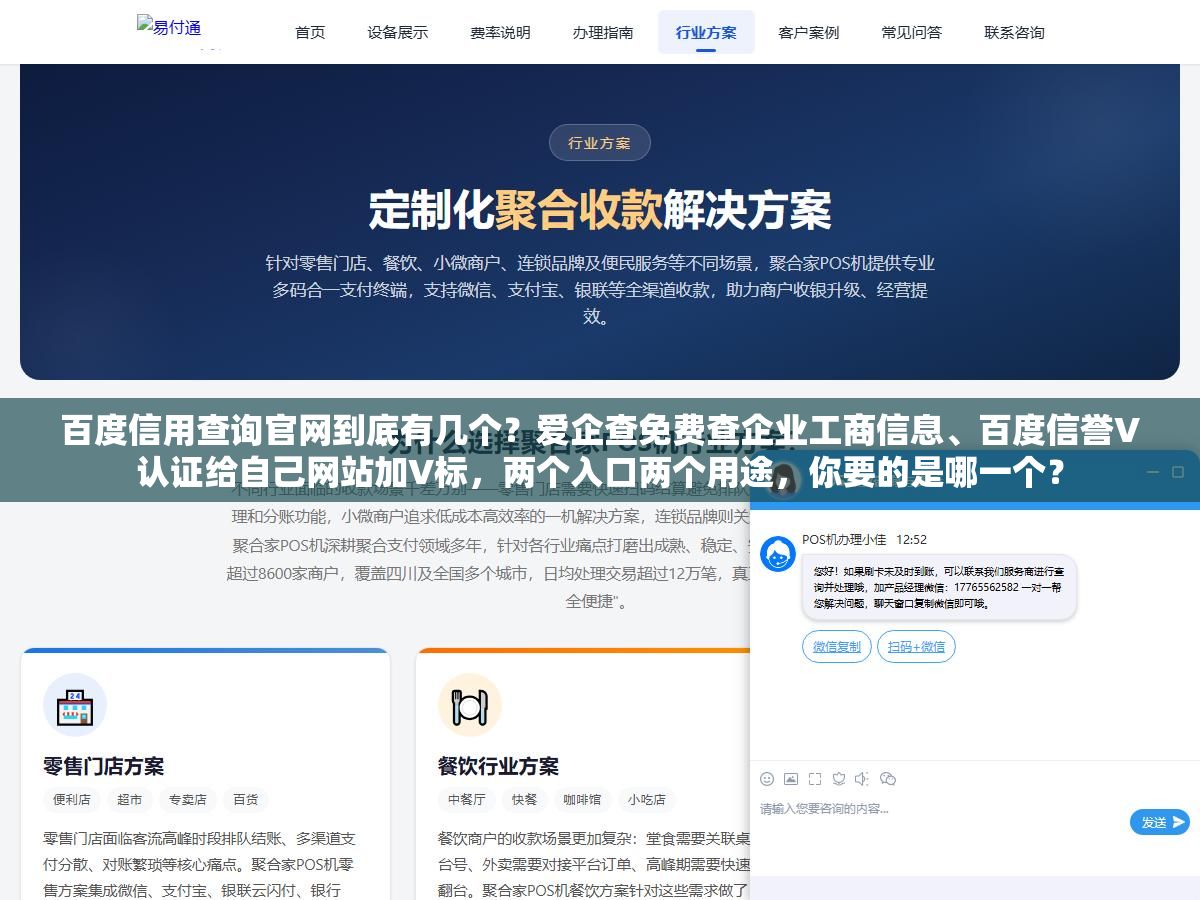Click the 小吃店 tag
The height and width of the screenshot is (900, 1200).
(646, 800)
